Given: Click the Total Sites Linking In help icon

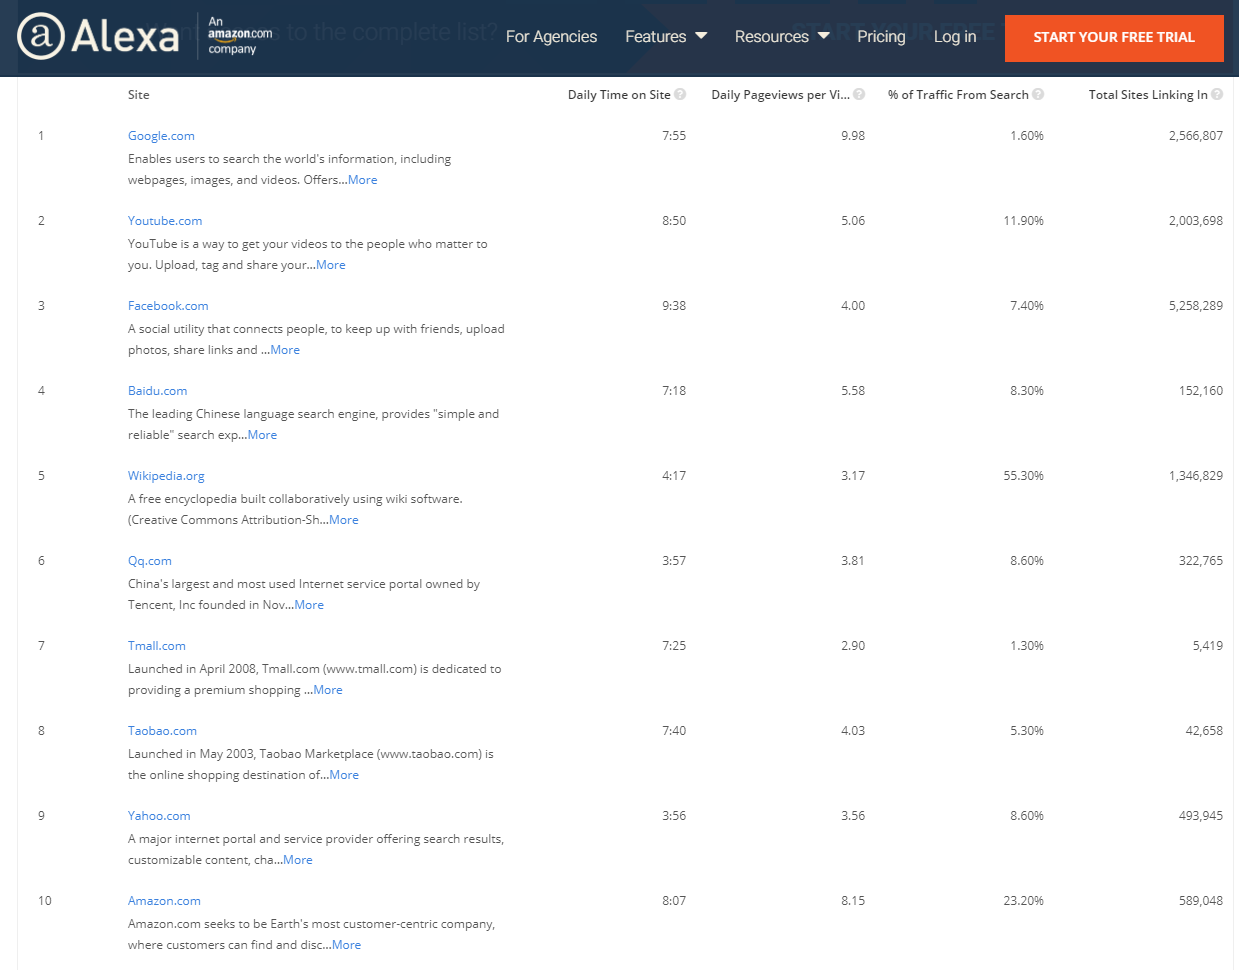Looking at the screenshot, I should 1217,94.
